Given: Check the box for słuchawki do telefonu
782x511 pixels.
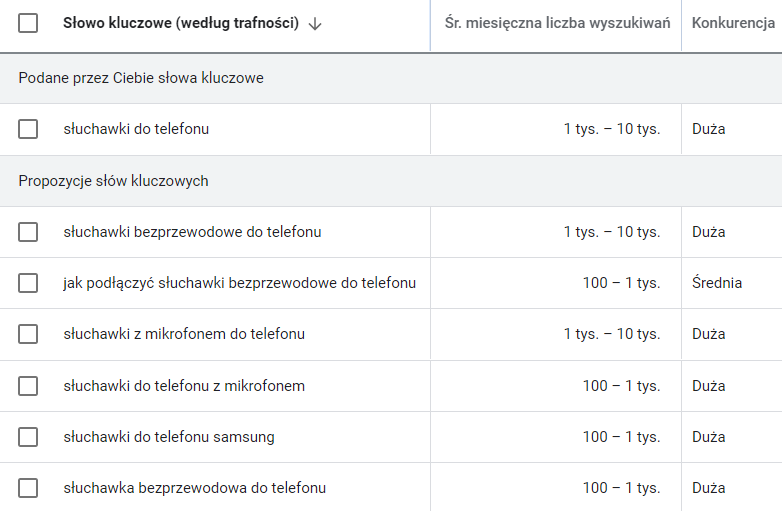Looking at the screenshot, I should pyautogui.click(x=28, y=129).
